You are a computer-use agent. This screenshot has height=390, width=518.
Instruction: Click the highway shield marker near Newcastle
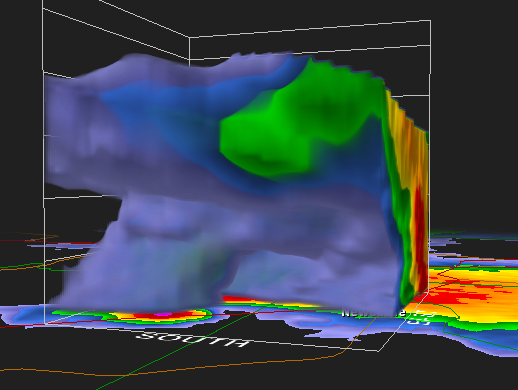pyautogui.click(x=422, y=318)
